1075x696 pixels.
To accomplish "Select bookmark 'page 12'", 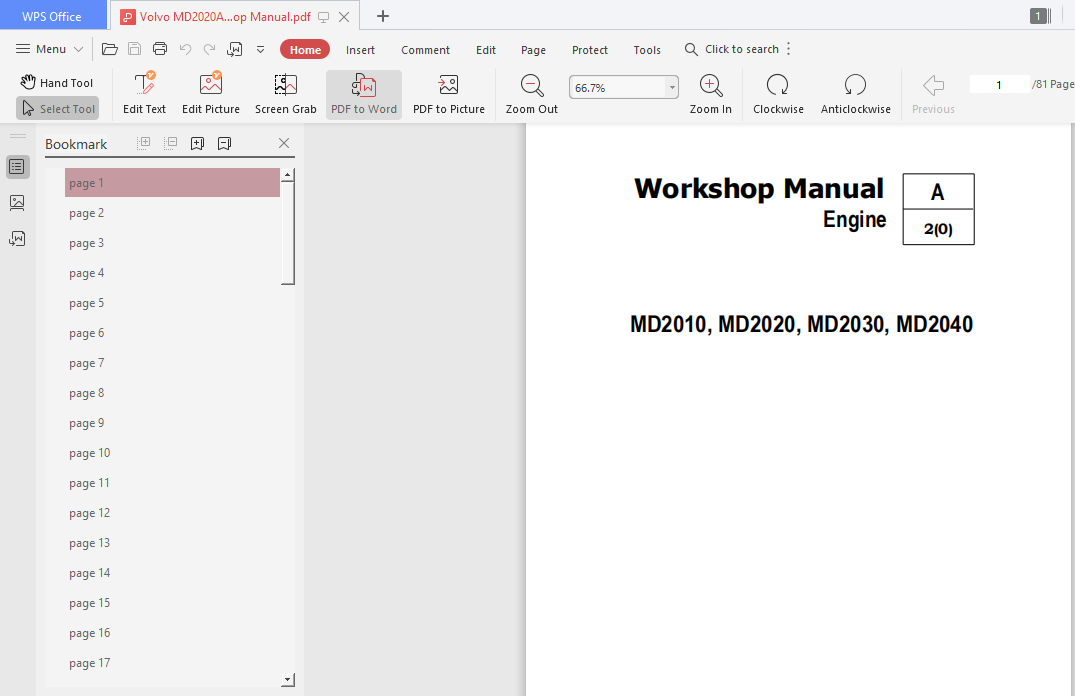I will 172,514.
